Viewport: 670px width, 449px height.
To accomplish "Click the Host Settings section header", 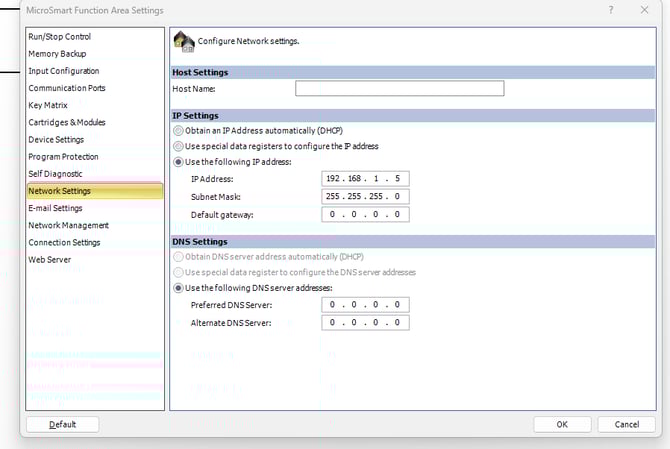I will [413, 72].
